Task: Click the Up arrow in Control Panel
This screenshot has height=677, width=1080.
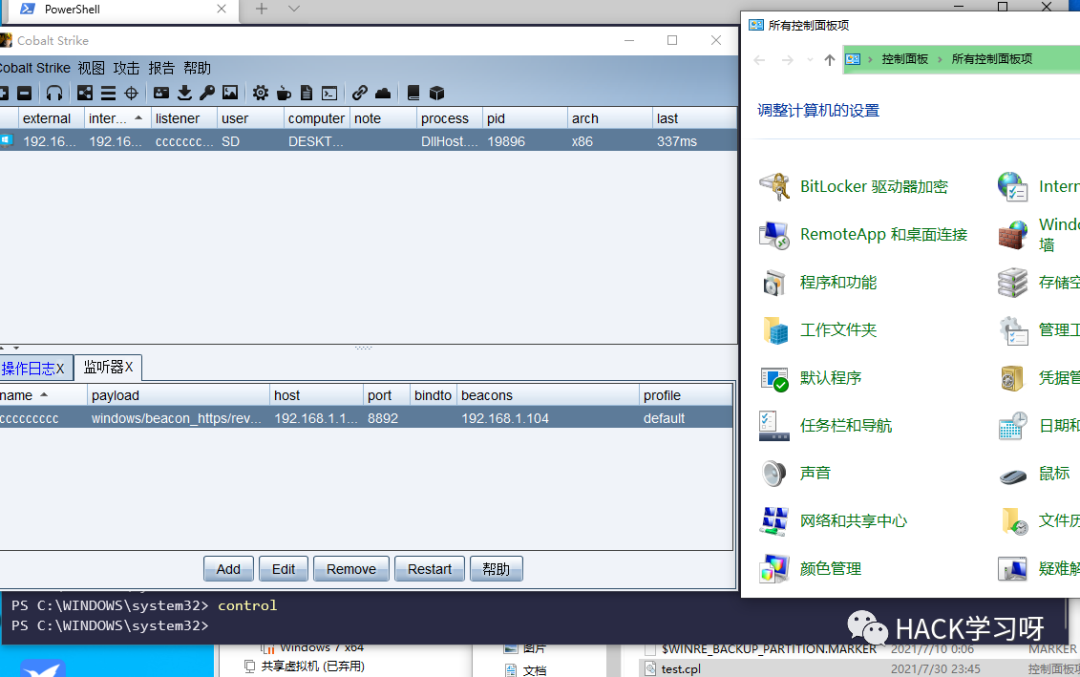Action: tap(829, 60)
